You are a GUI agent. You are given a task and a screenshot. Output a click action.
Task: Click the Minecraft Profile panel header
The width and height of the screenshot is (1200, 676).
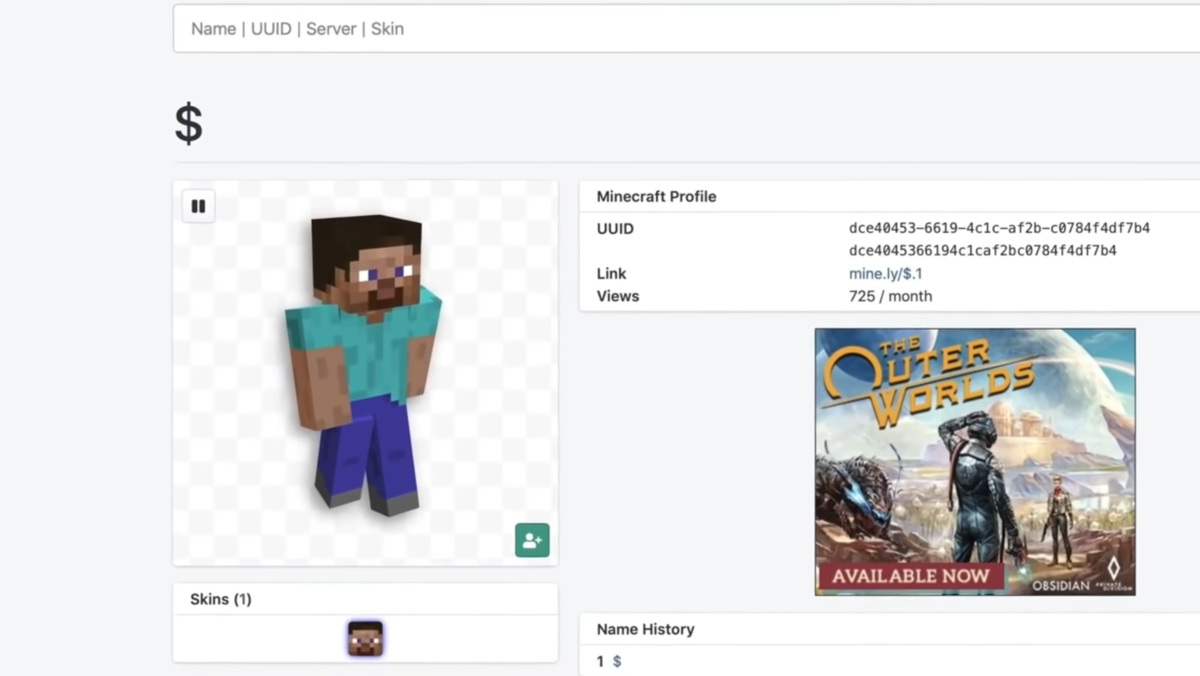pos(889,196)
